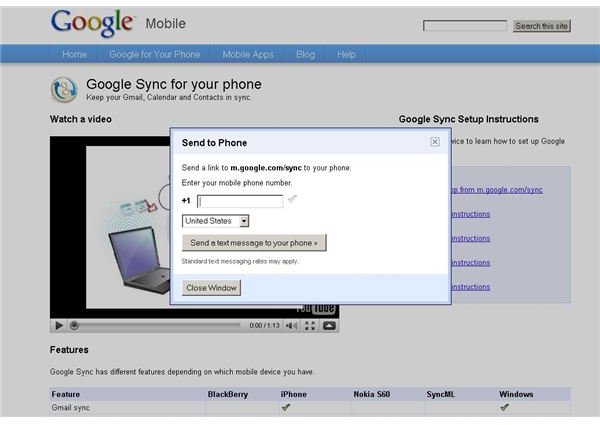Click the Watch a video heading

[81, 119]
